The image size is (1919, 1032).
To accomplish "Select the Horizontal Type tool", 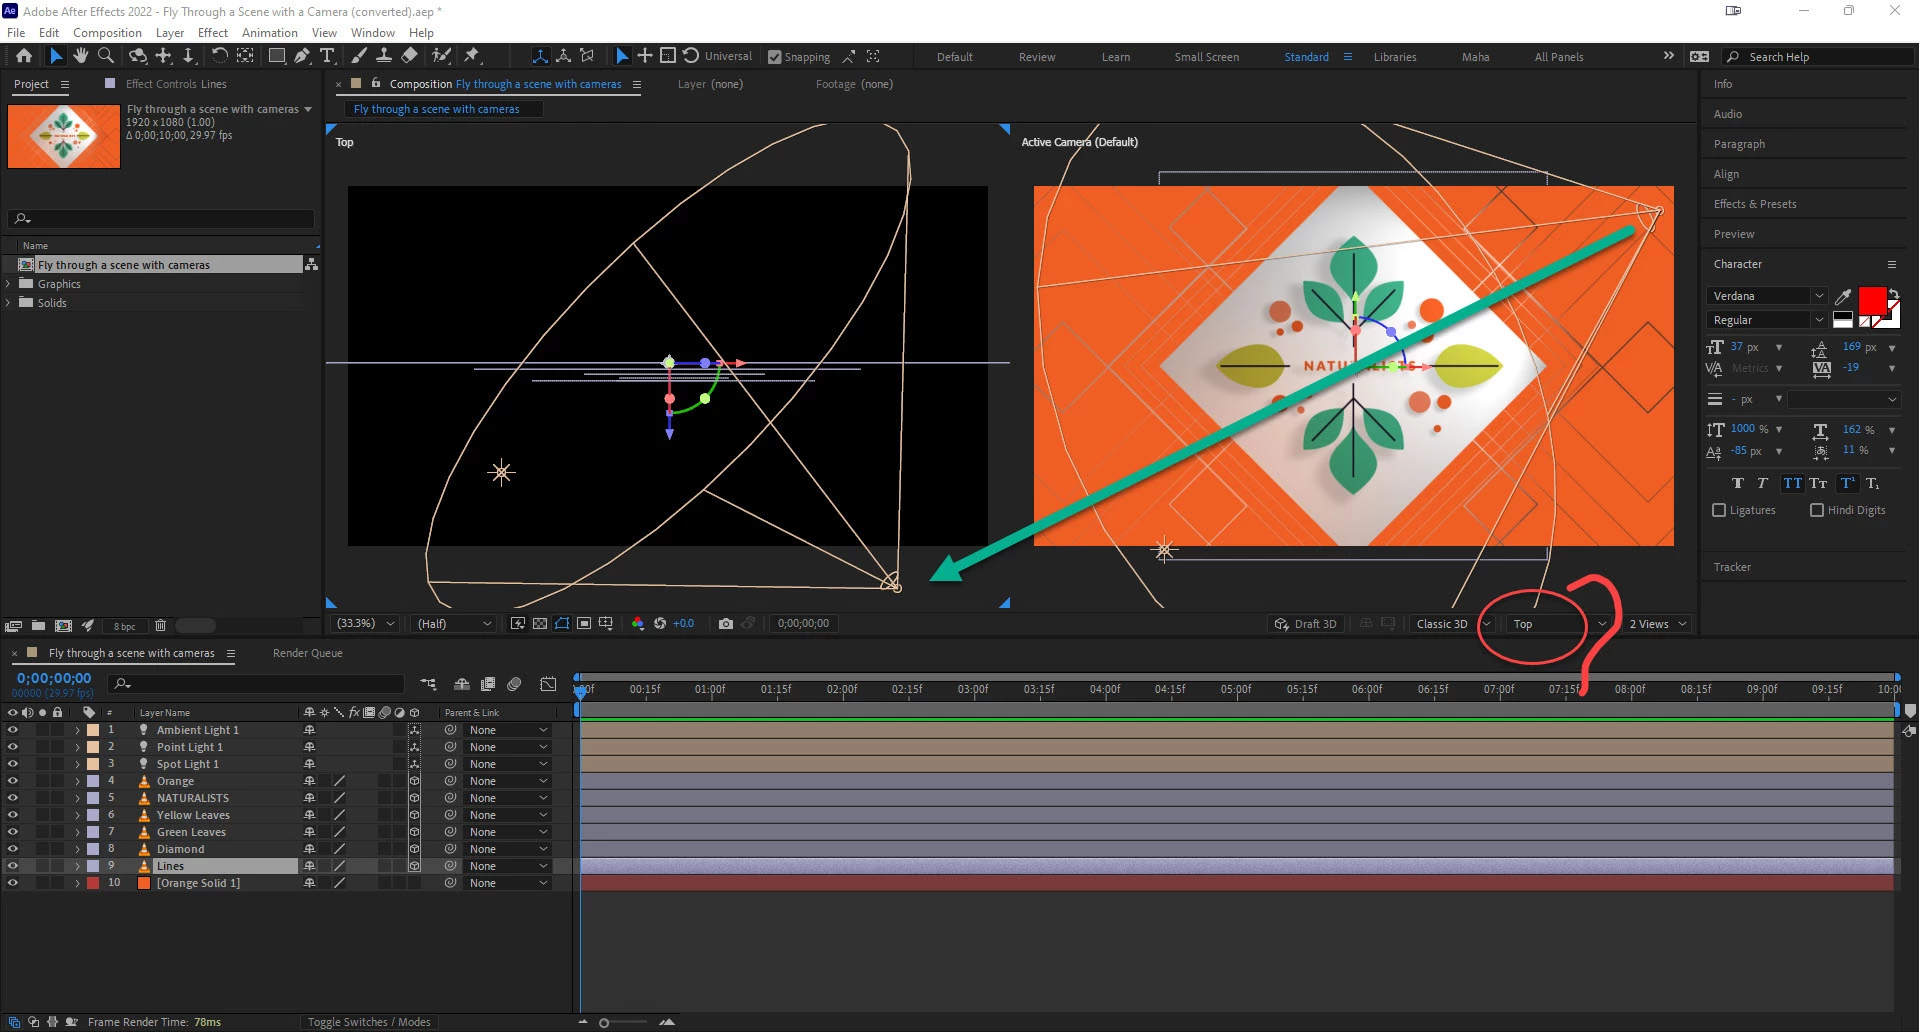I will point(327,56).
